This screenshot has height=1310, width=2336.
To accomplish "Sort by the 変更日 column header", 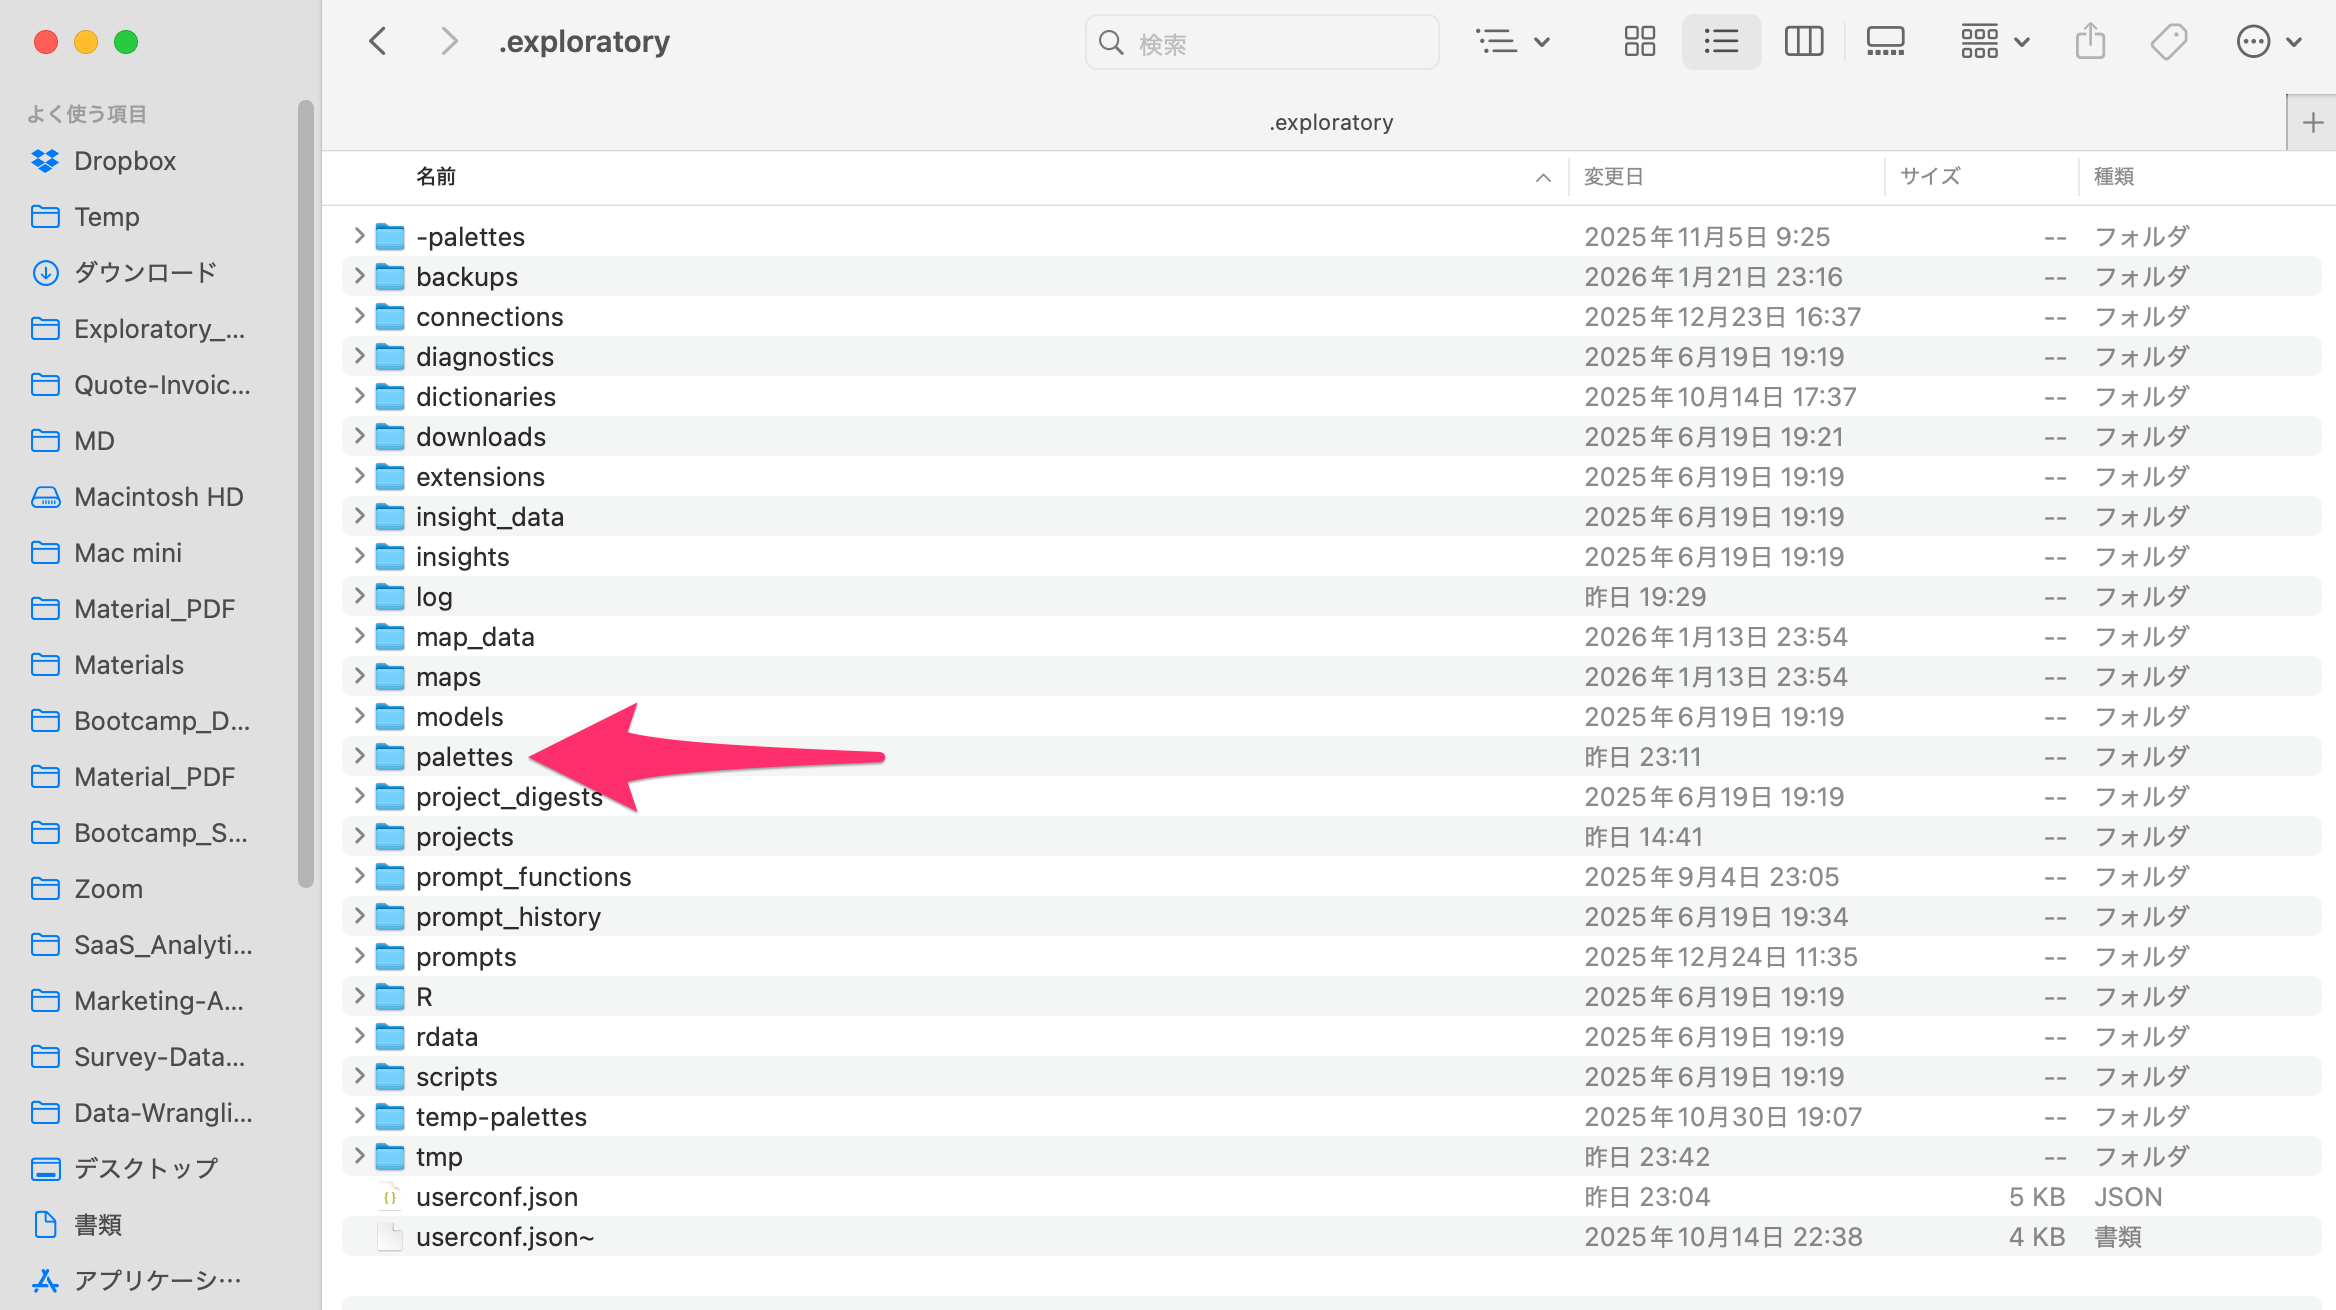I will pyautogui.click(x=1614, y=177).
